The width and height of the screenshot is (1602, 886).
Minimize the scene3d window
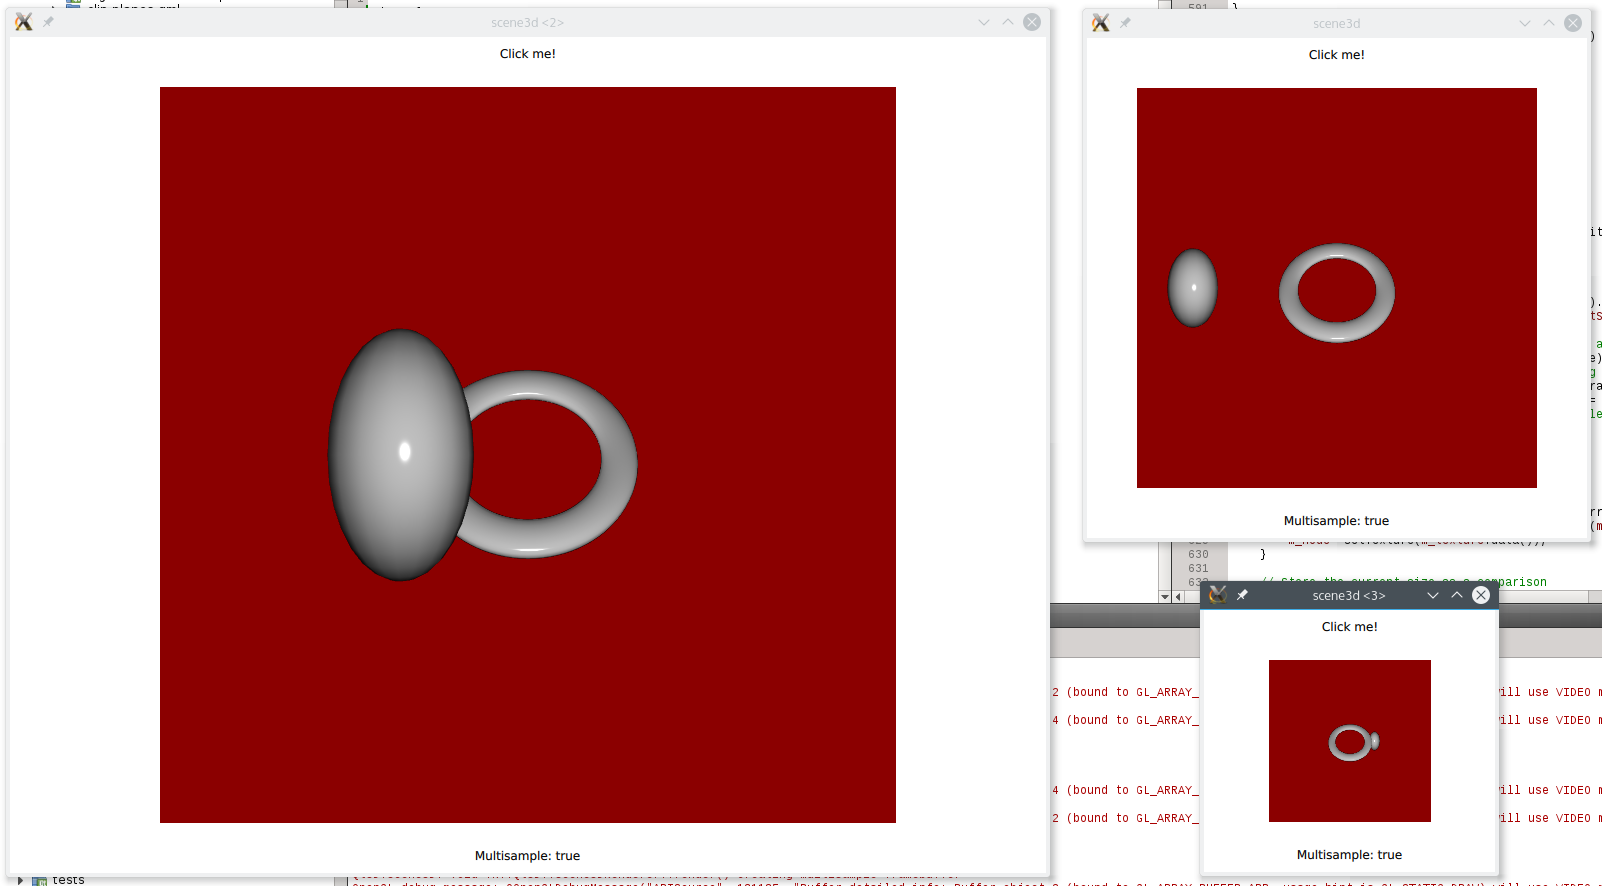click(1525, 23)
